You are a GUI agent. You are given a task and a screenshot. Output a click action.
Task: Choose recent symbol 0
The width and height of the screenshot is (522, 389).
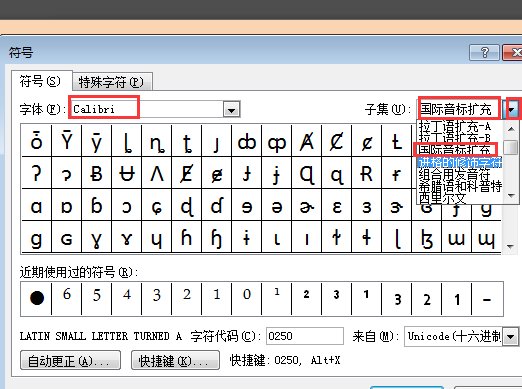[247, 298]
